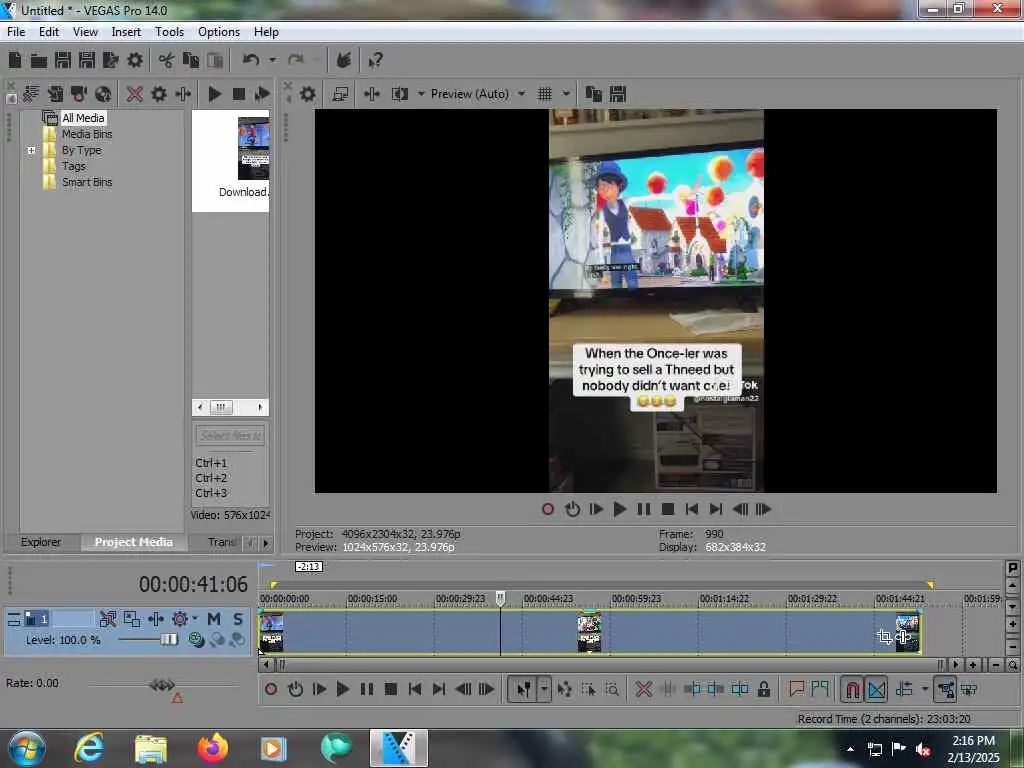This screenshot has height=768, width=1024.
Task: Save the project via first floppy icon
Action: tap(63, 60)
